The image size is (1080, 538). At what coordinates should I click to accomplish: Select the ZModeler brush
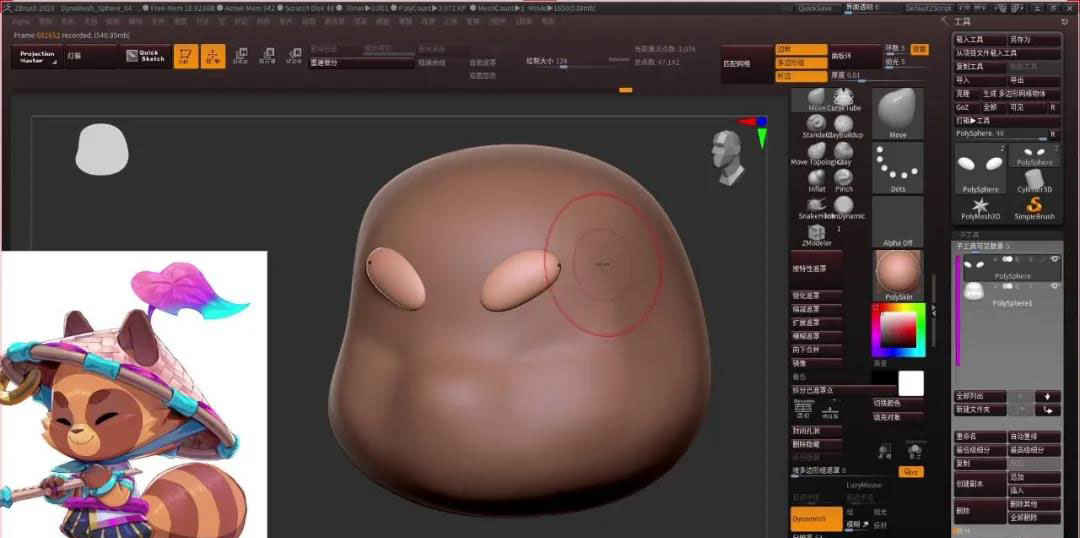817,235
